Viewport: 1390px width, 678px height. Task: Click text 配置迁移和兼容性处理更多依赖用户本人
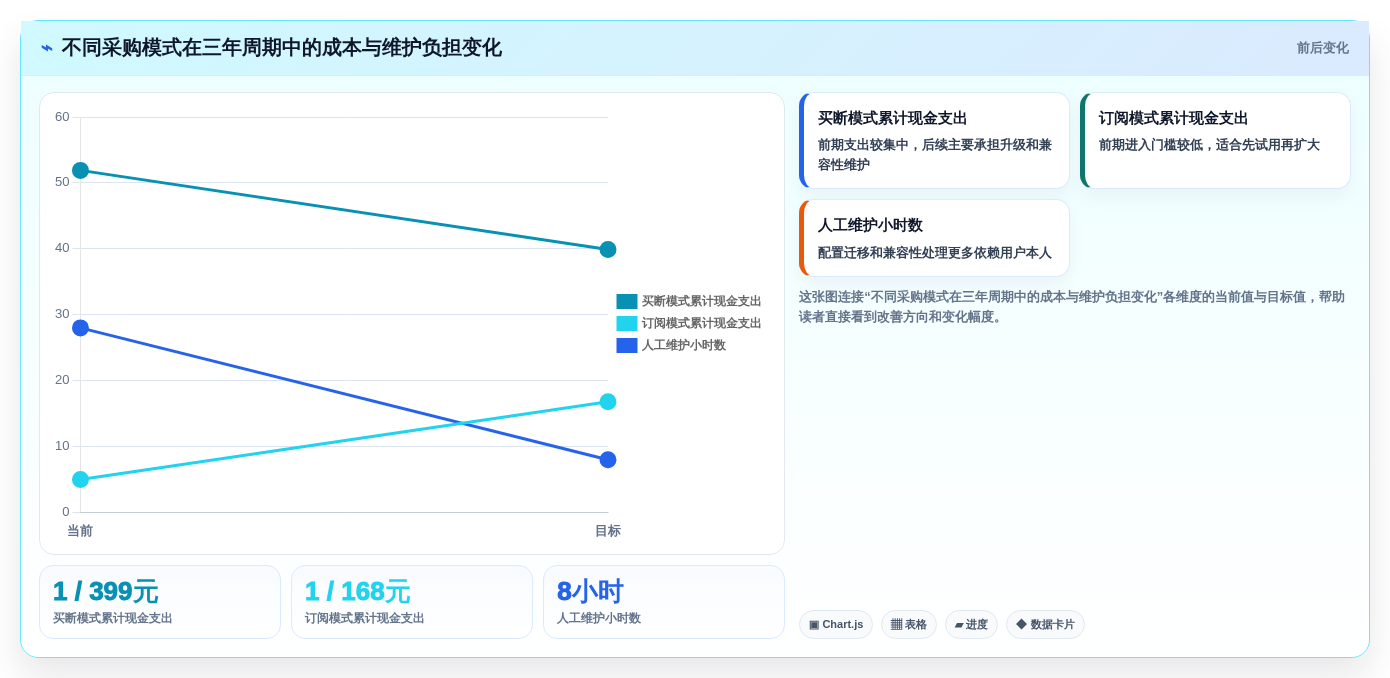[935, 253]
